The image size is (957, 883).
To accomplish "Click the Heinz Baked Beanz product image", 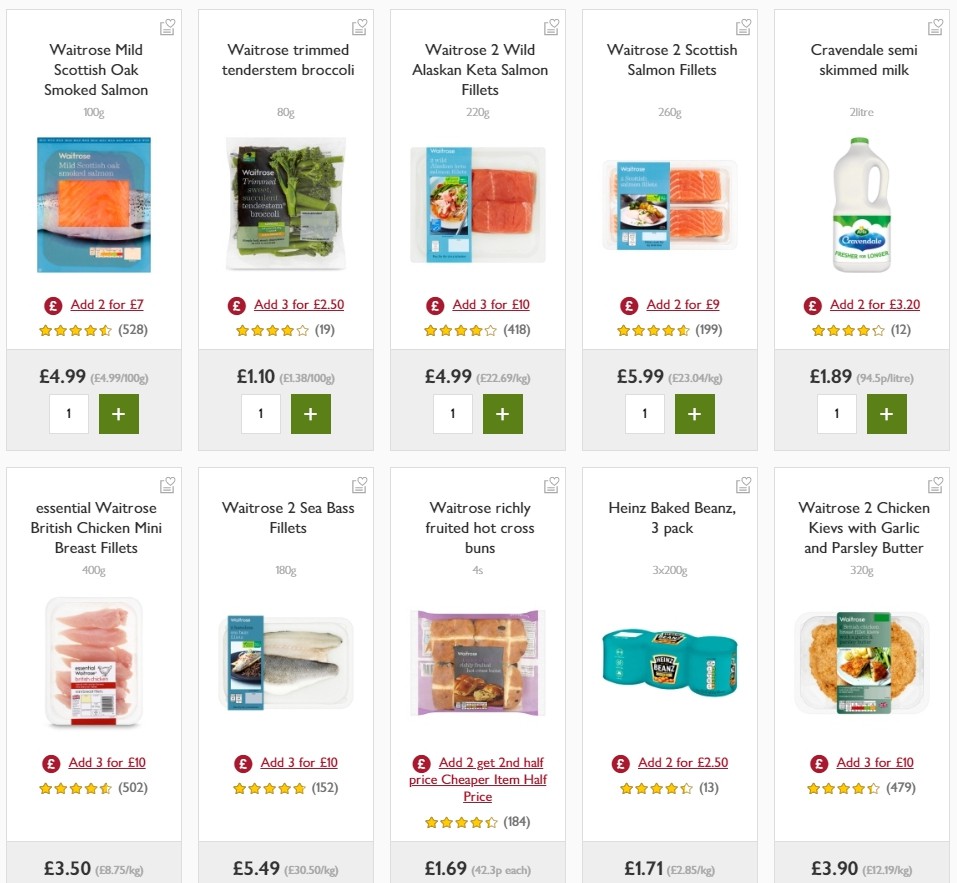I will (669, 661).
